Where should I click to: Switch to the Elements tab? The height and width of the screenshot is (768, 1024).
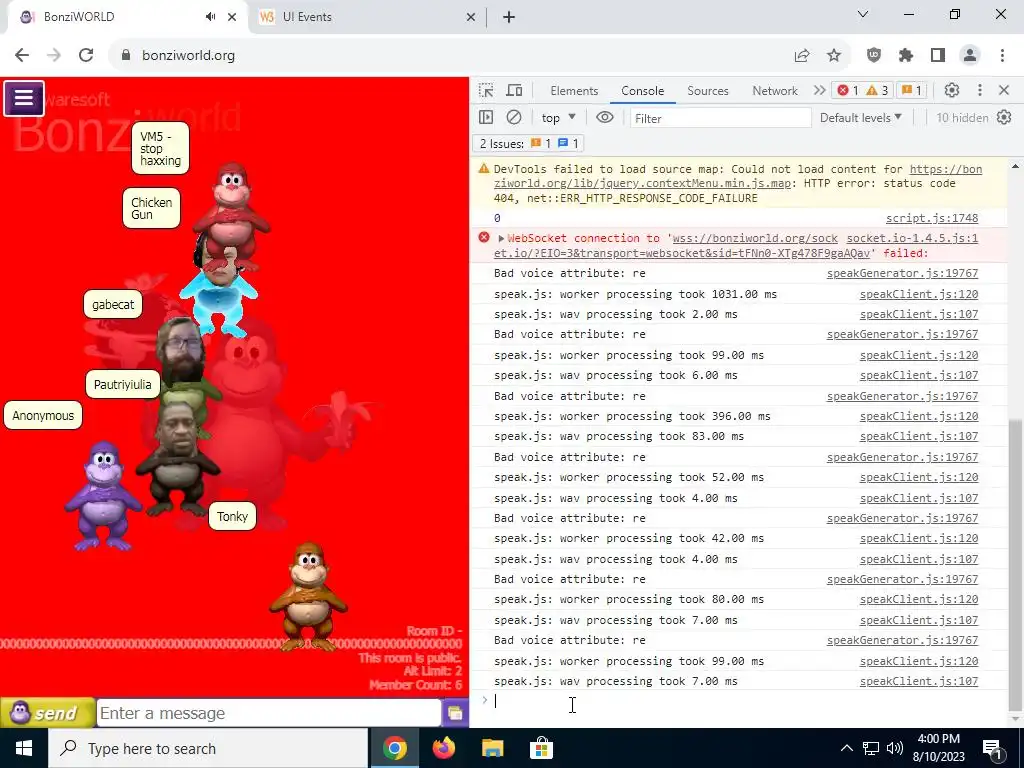pos(574,91)
